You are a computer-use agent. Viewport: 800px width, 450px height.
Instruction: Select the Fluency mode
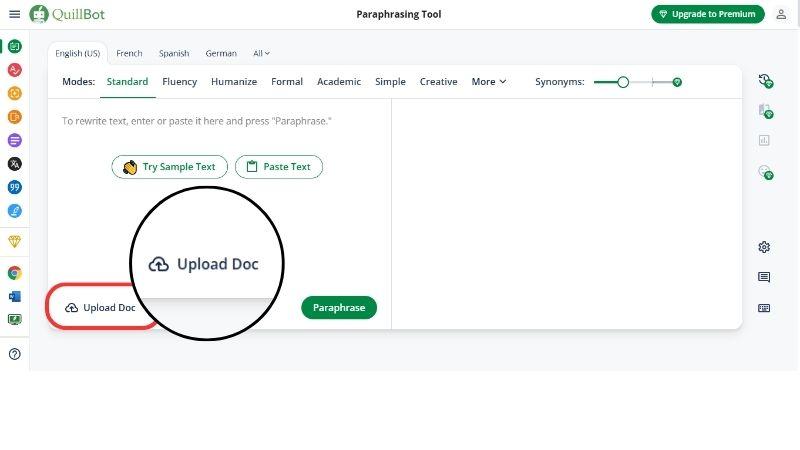tap(180, 82)
